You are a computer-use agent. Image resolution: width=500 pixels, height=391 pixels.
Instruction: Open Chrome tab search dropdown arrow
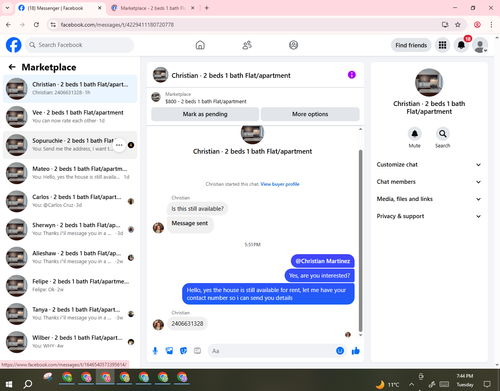tap(7, 8)
